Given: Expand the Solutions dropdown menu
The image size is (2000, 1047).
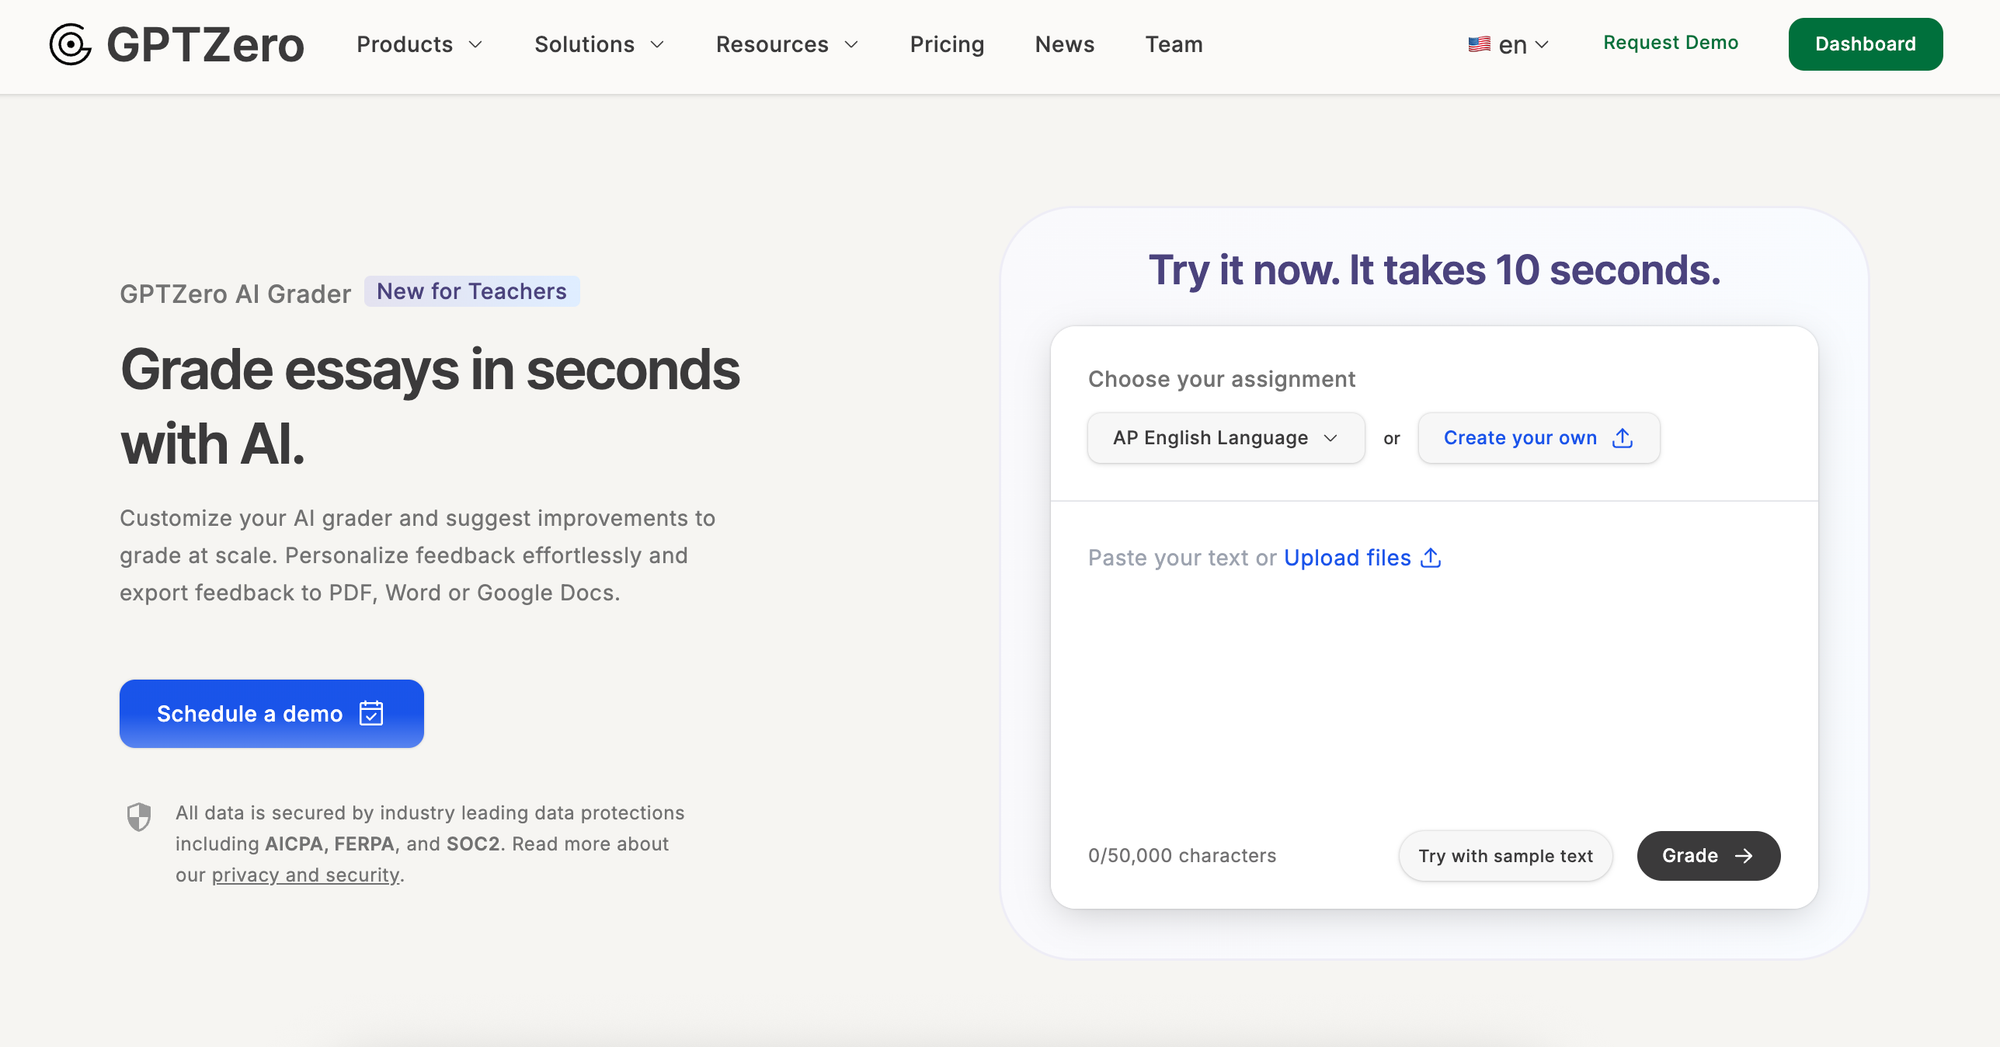Looking at the screenshot, I should tap(598, 44).
